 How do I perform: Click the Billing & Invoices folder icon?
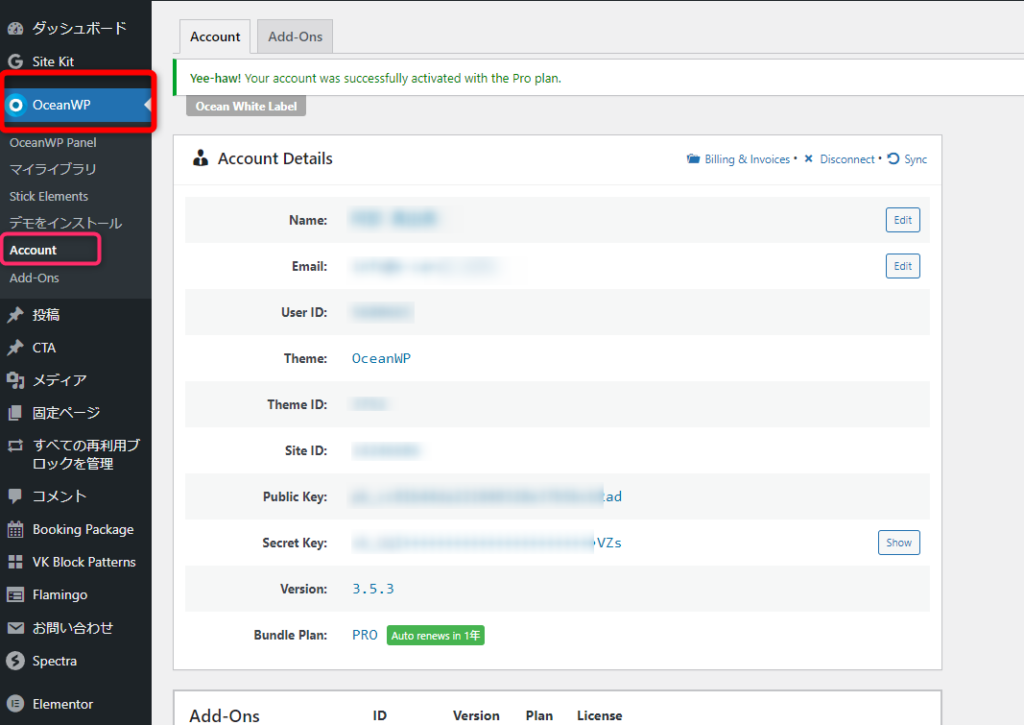coord(693,159)
